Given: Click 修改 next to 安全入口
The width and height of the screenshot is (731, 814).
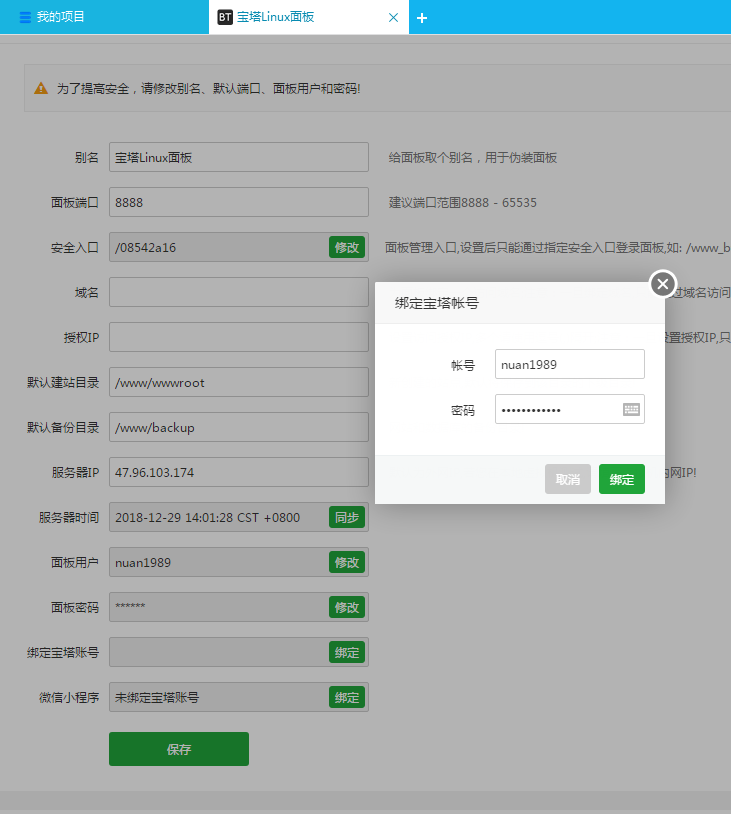Looking at the screenshot, I should (x=347, y=247).
